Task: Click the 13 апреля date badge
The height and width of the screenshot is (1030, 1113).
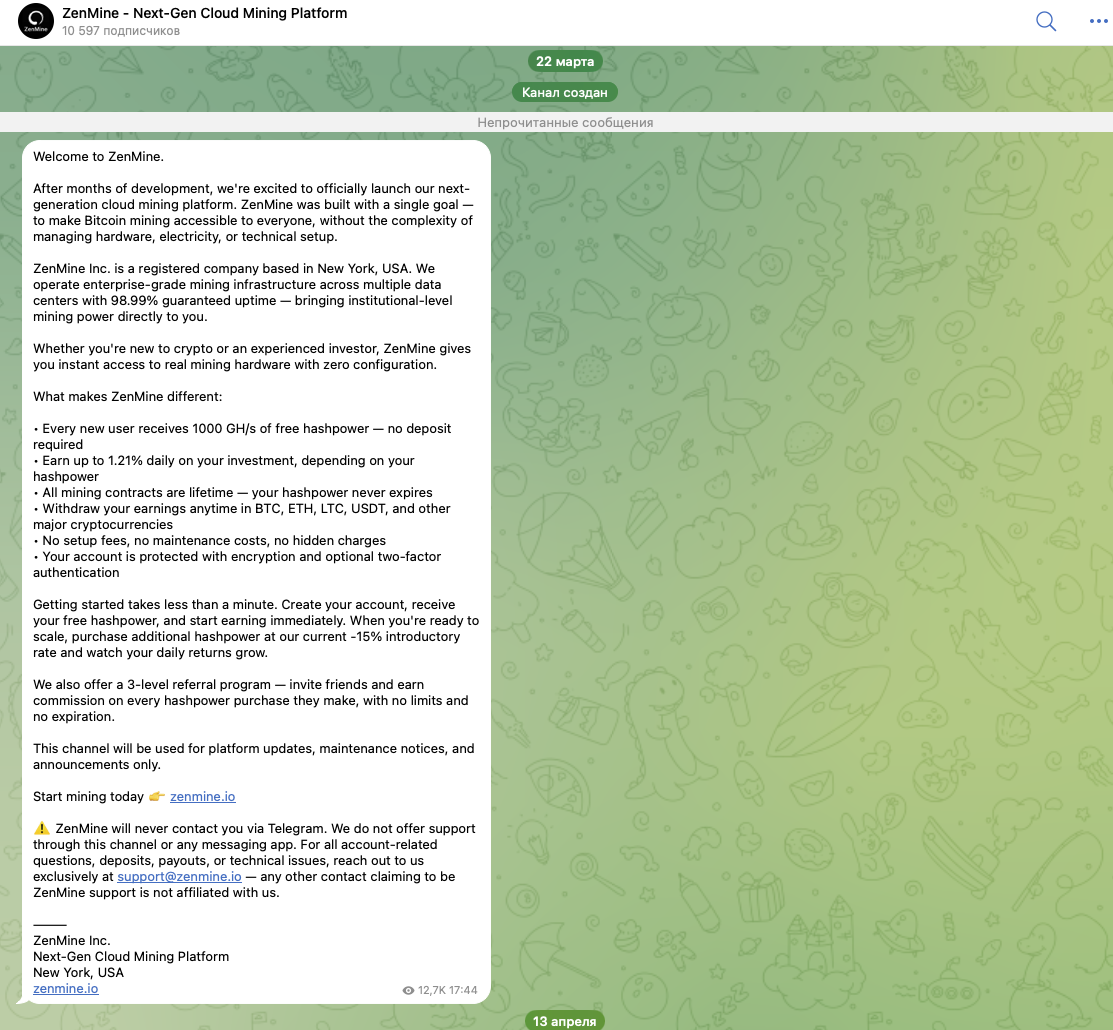Action: coord(565,1021)
